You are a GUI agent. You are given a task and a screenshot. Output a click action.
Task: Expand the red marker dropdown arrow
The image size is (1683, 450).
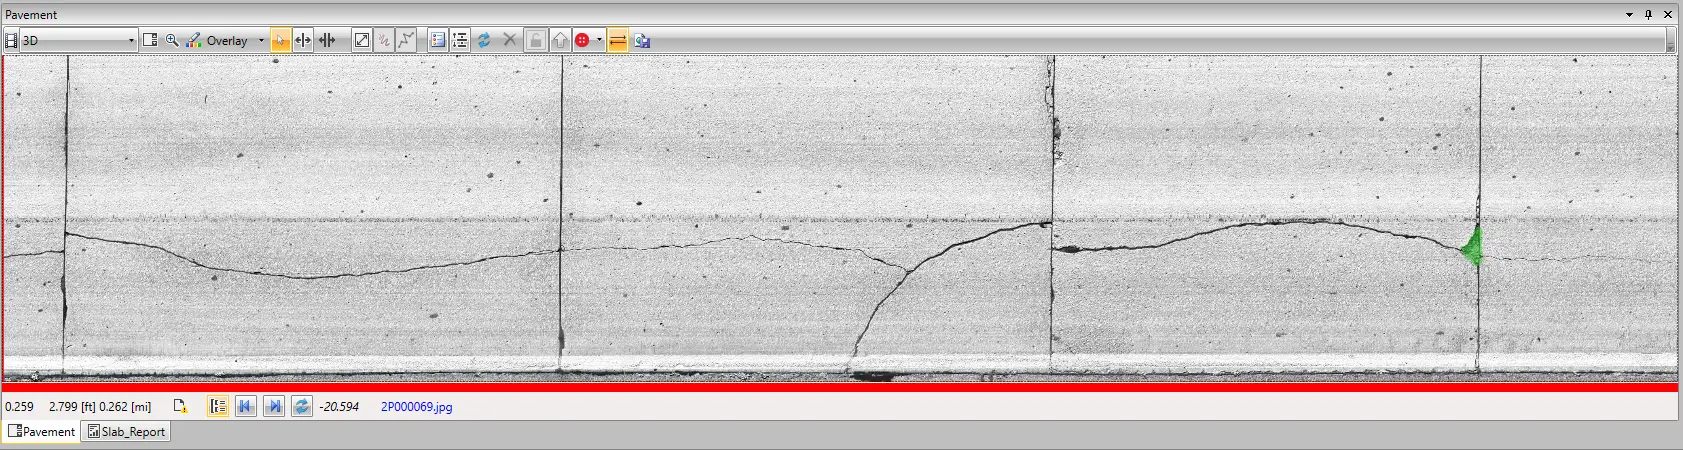pyautogui.click(x=599, y=41)
